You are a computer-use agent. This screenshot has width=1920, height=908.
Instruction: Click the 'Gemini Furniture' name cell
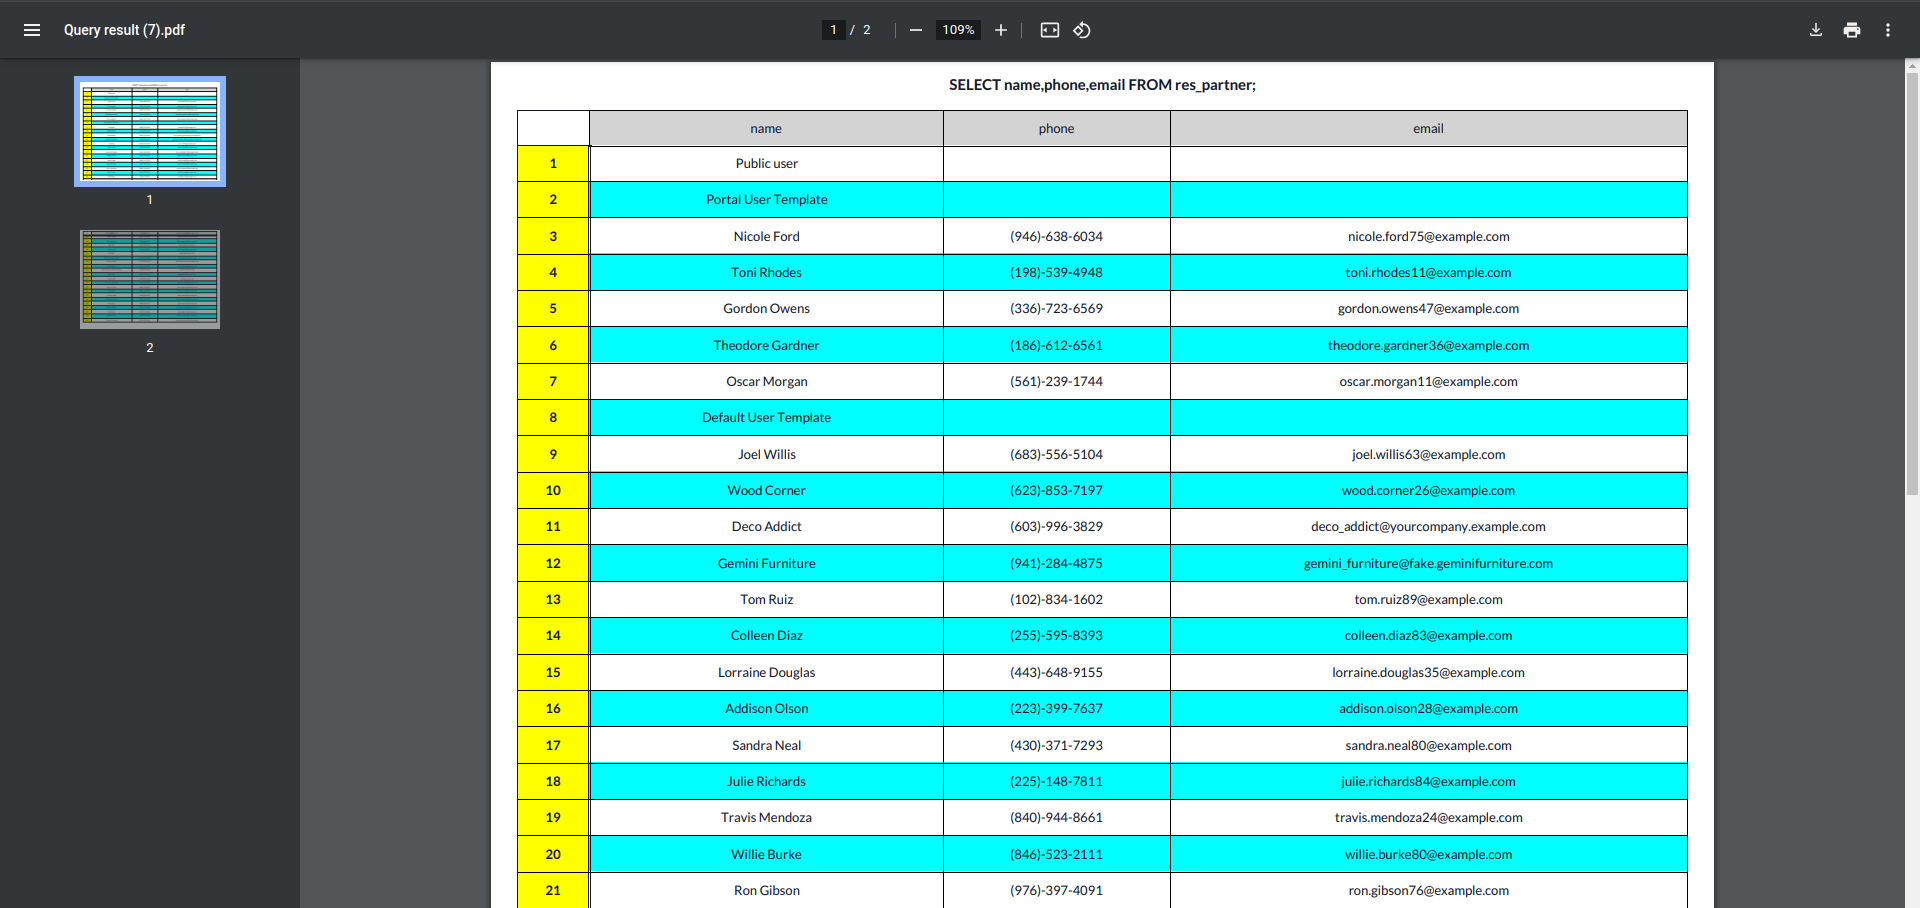coord(766,563)
